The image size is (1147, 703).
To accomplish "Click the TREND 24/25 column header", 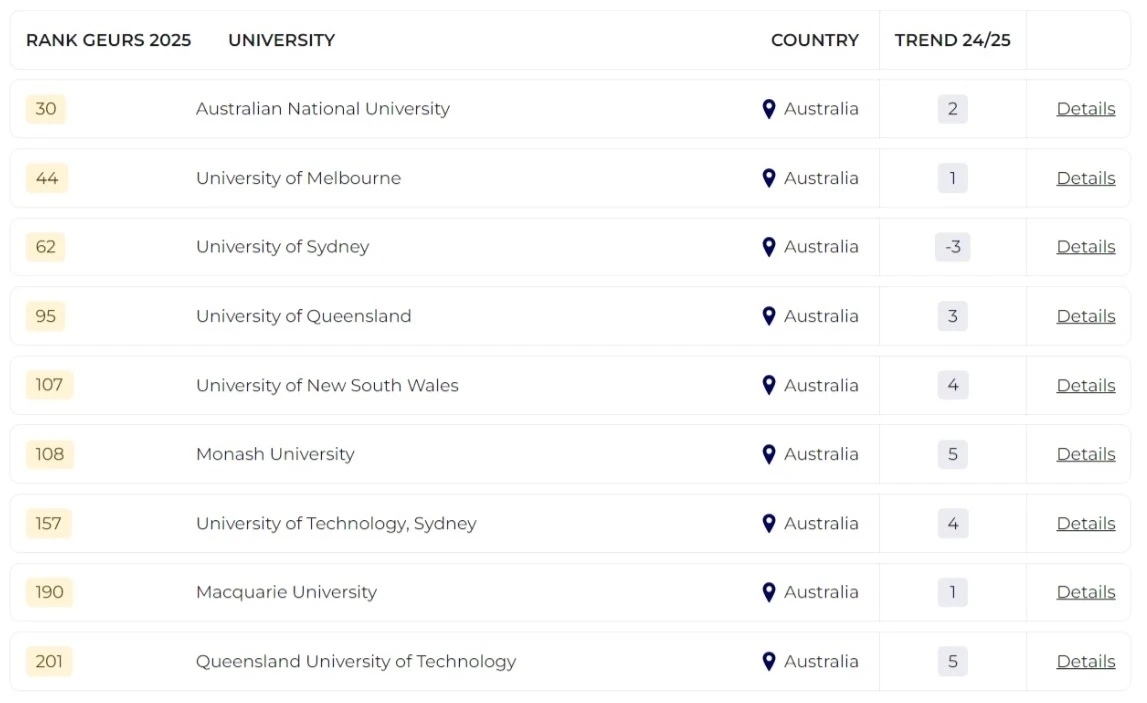I will [x=952, y=40].
